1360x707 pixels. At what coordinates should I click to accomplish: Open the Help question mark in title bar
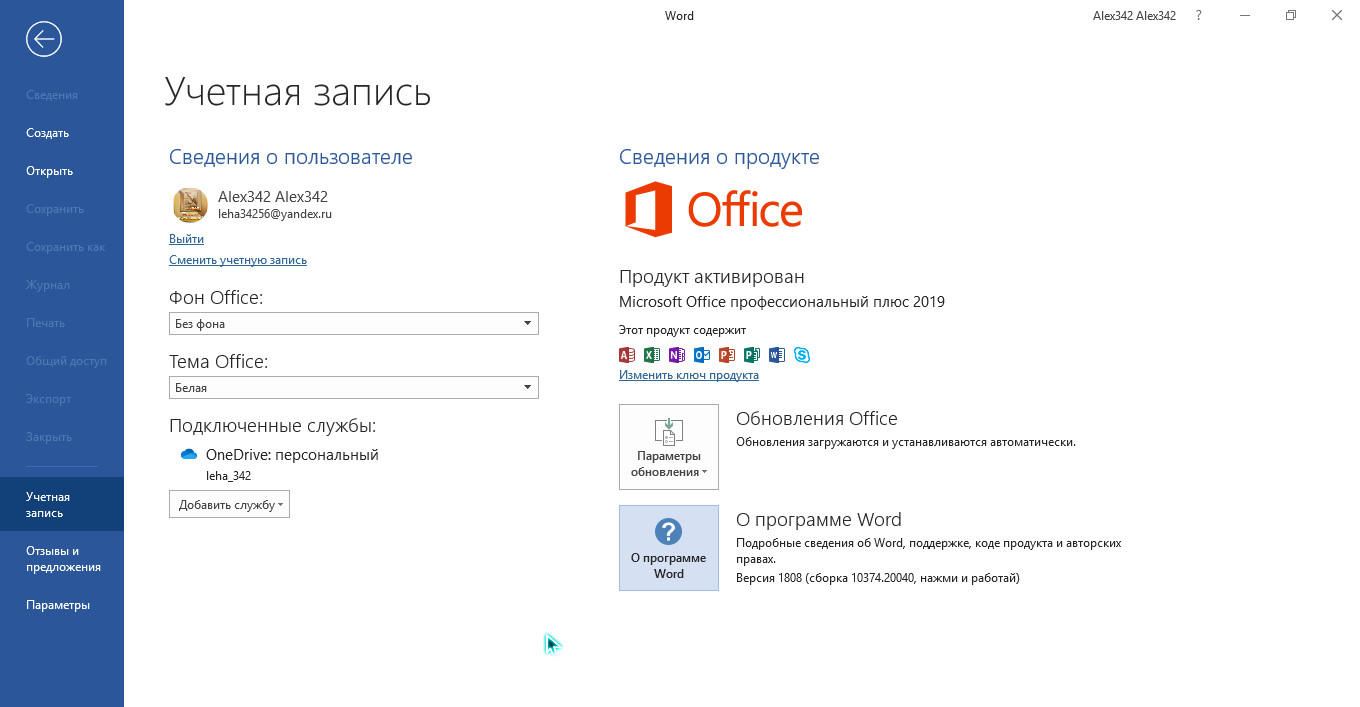tap(1199, 16)
